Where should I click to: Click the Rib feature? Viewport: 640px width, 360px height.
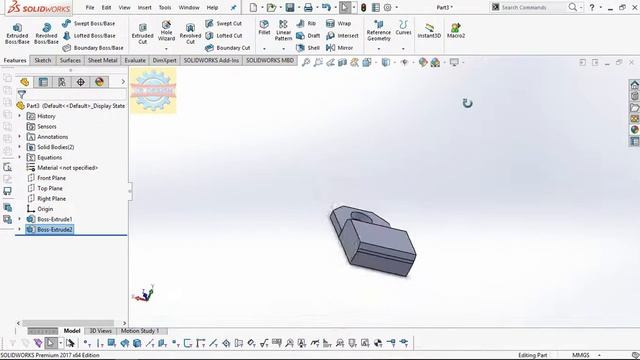(306, 24)
